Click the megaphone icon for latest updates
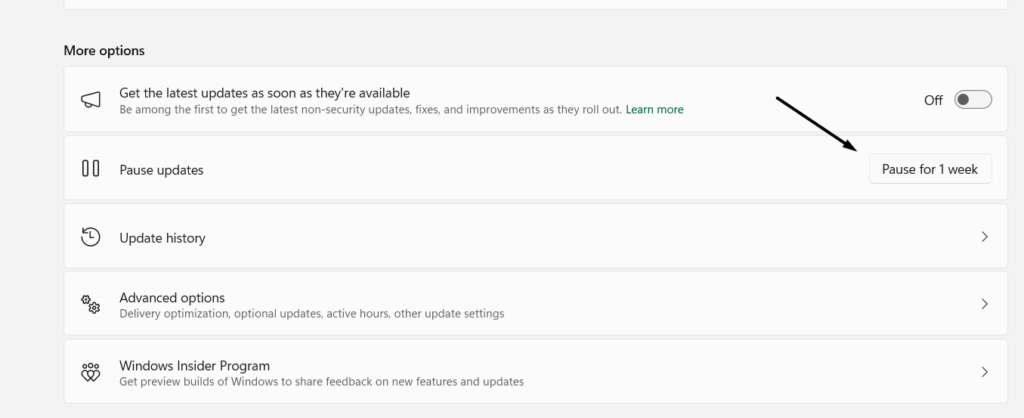Screen dimensions: 1024x418 (91, 100)
